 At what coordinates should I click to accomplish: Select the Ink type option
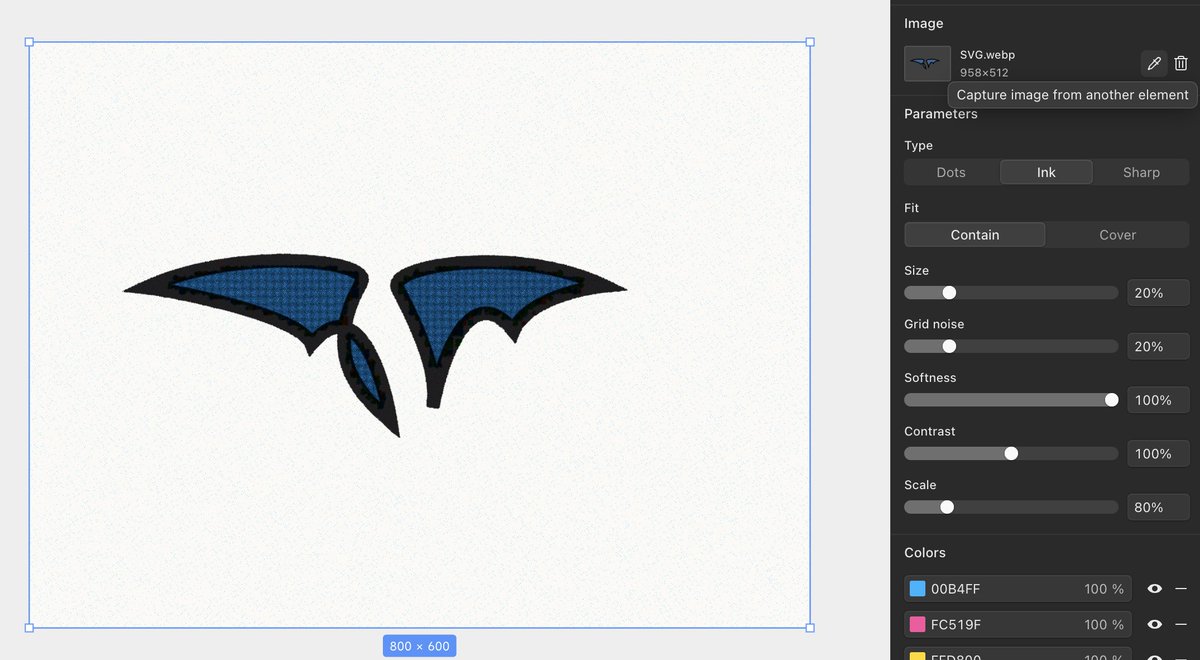[x=1046, y=172]
